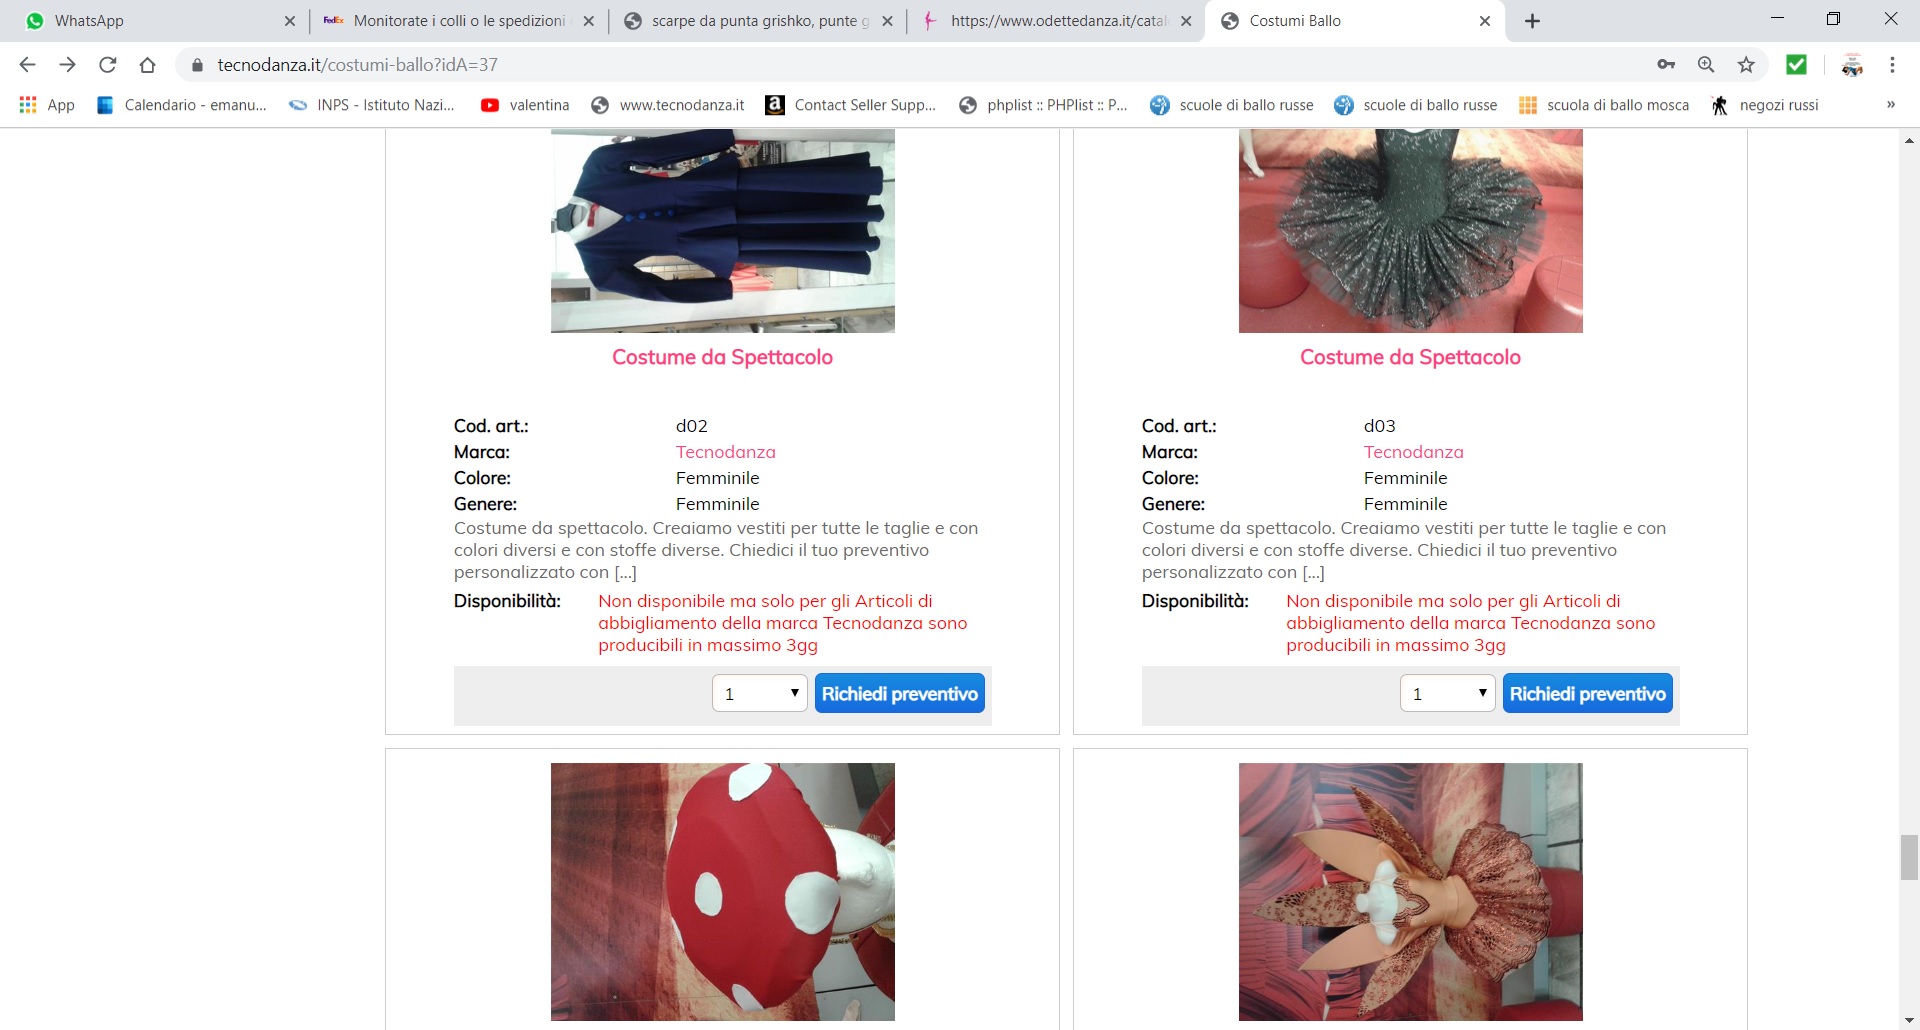Image resolution: width=1920 pixels, height=1030 pixels.
Task: Open saved passwords key icon
Action: click(x=1666, y=65)
